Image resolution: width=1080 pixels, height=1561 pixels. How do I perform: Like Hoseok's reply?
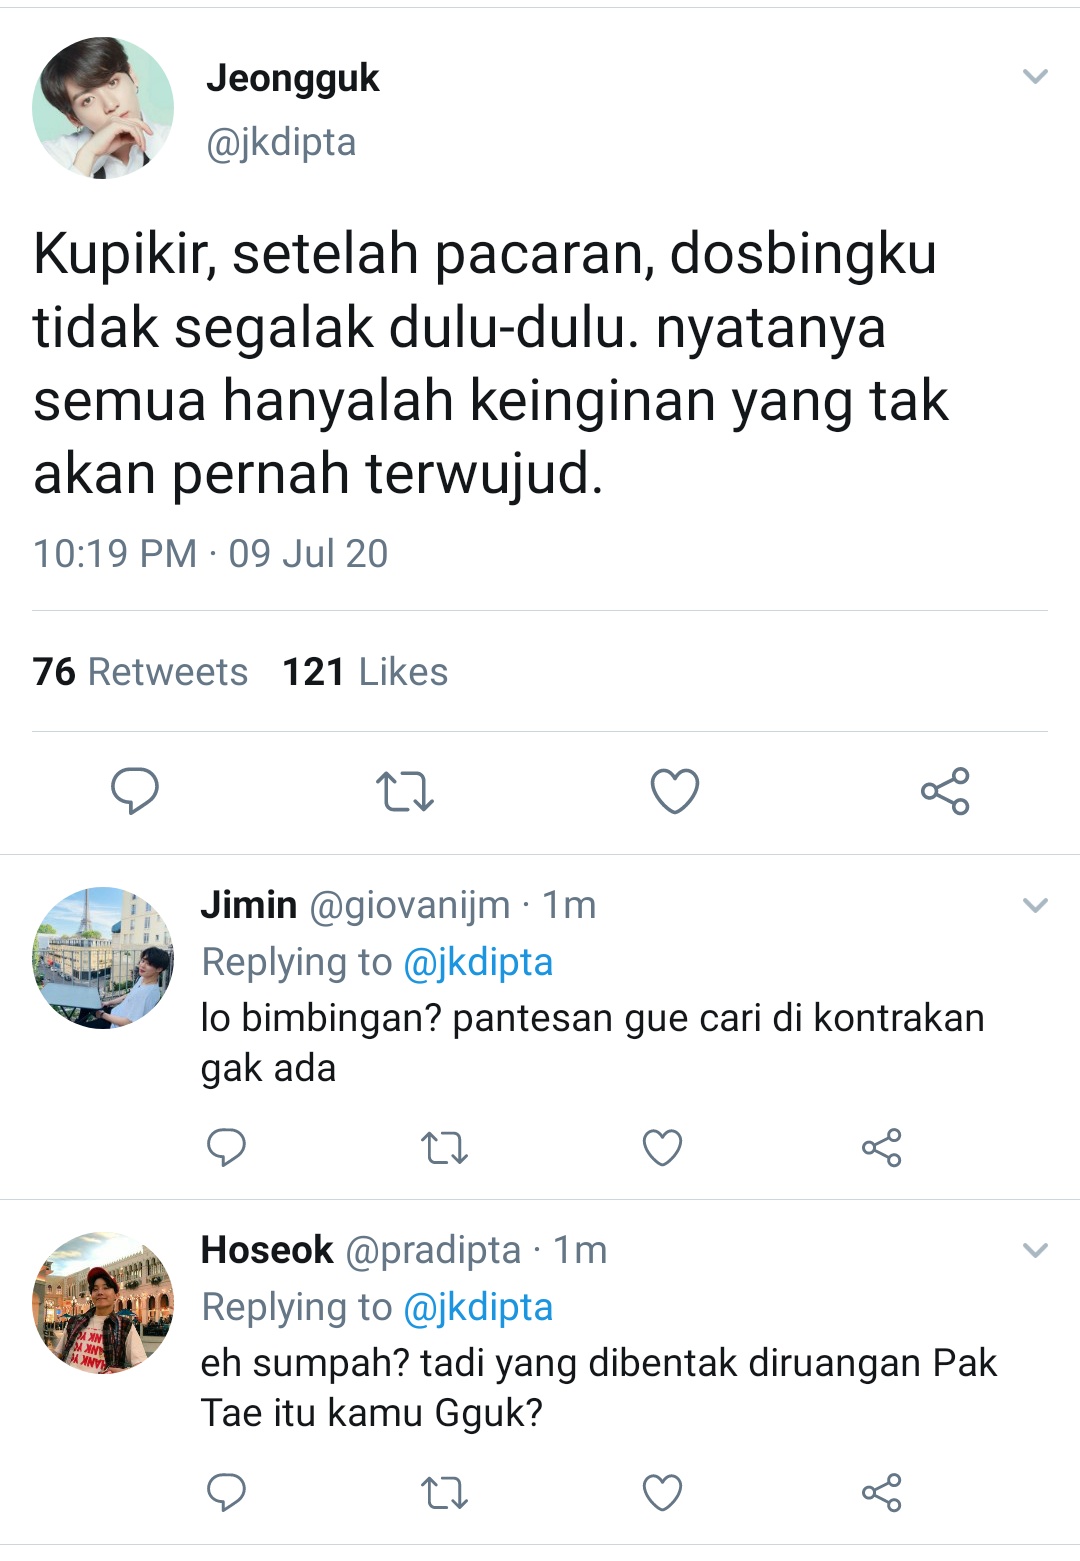662,1492
